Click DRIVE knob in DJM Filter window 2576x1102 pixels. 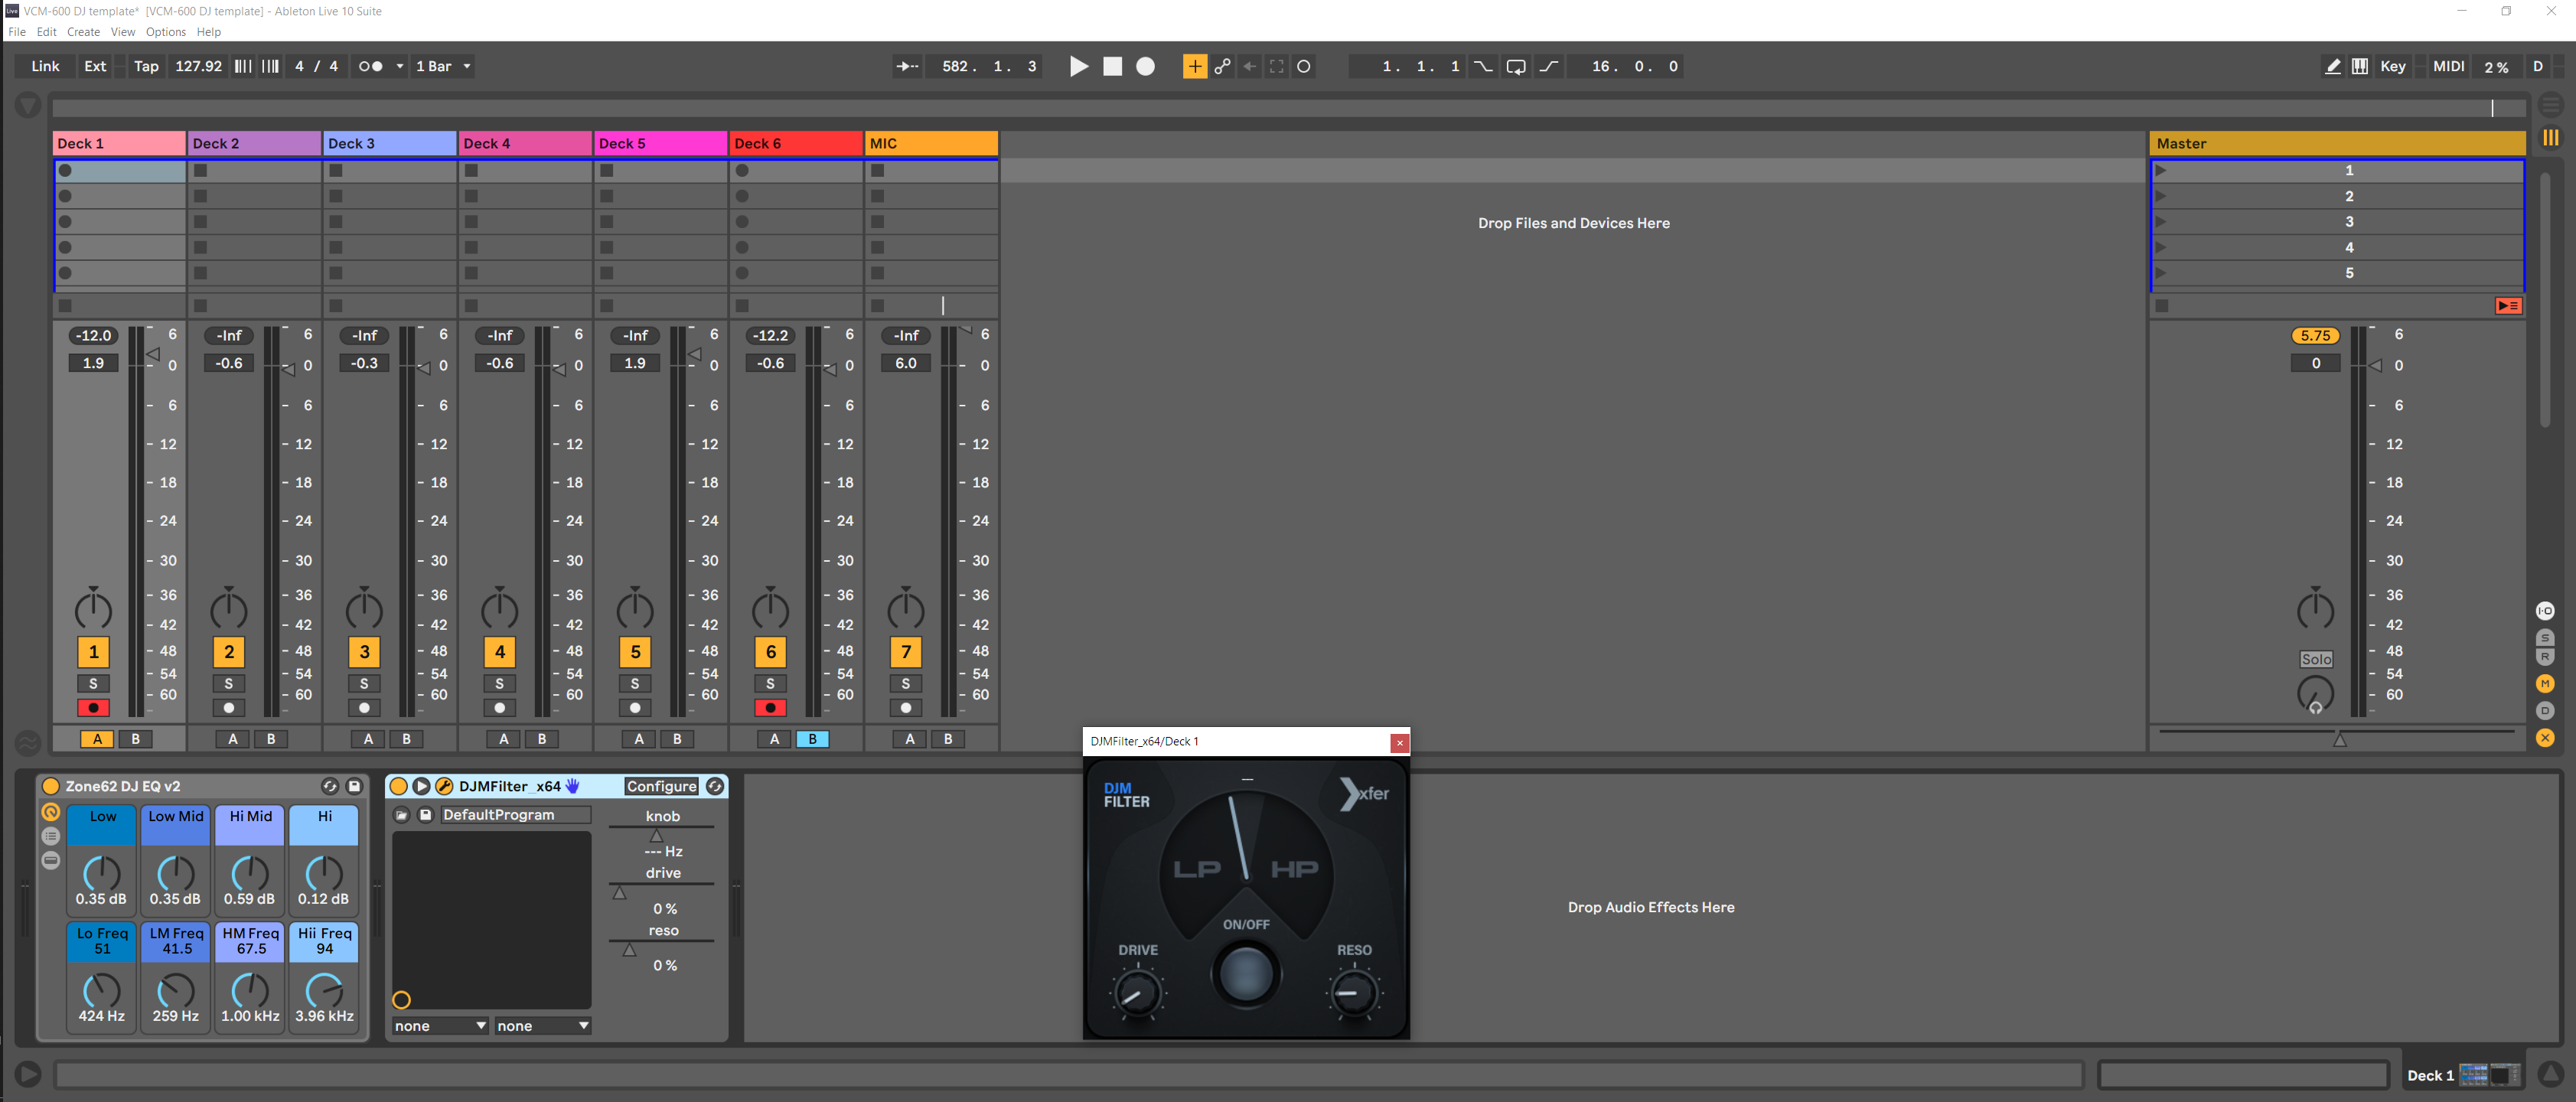pos(1137,993)
